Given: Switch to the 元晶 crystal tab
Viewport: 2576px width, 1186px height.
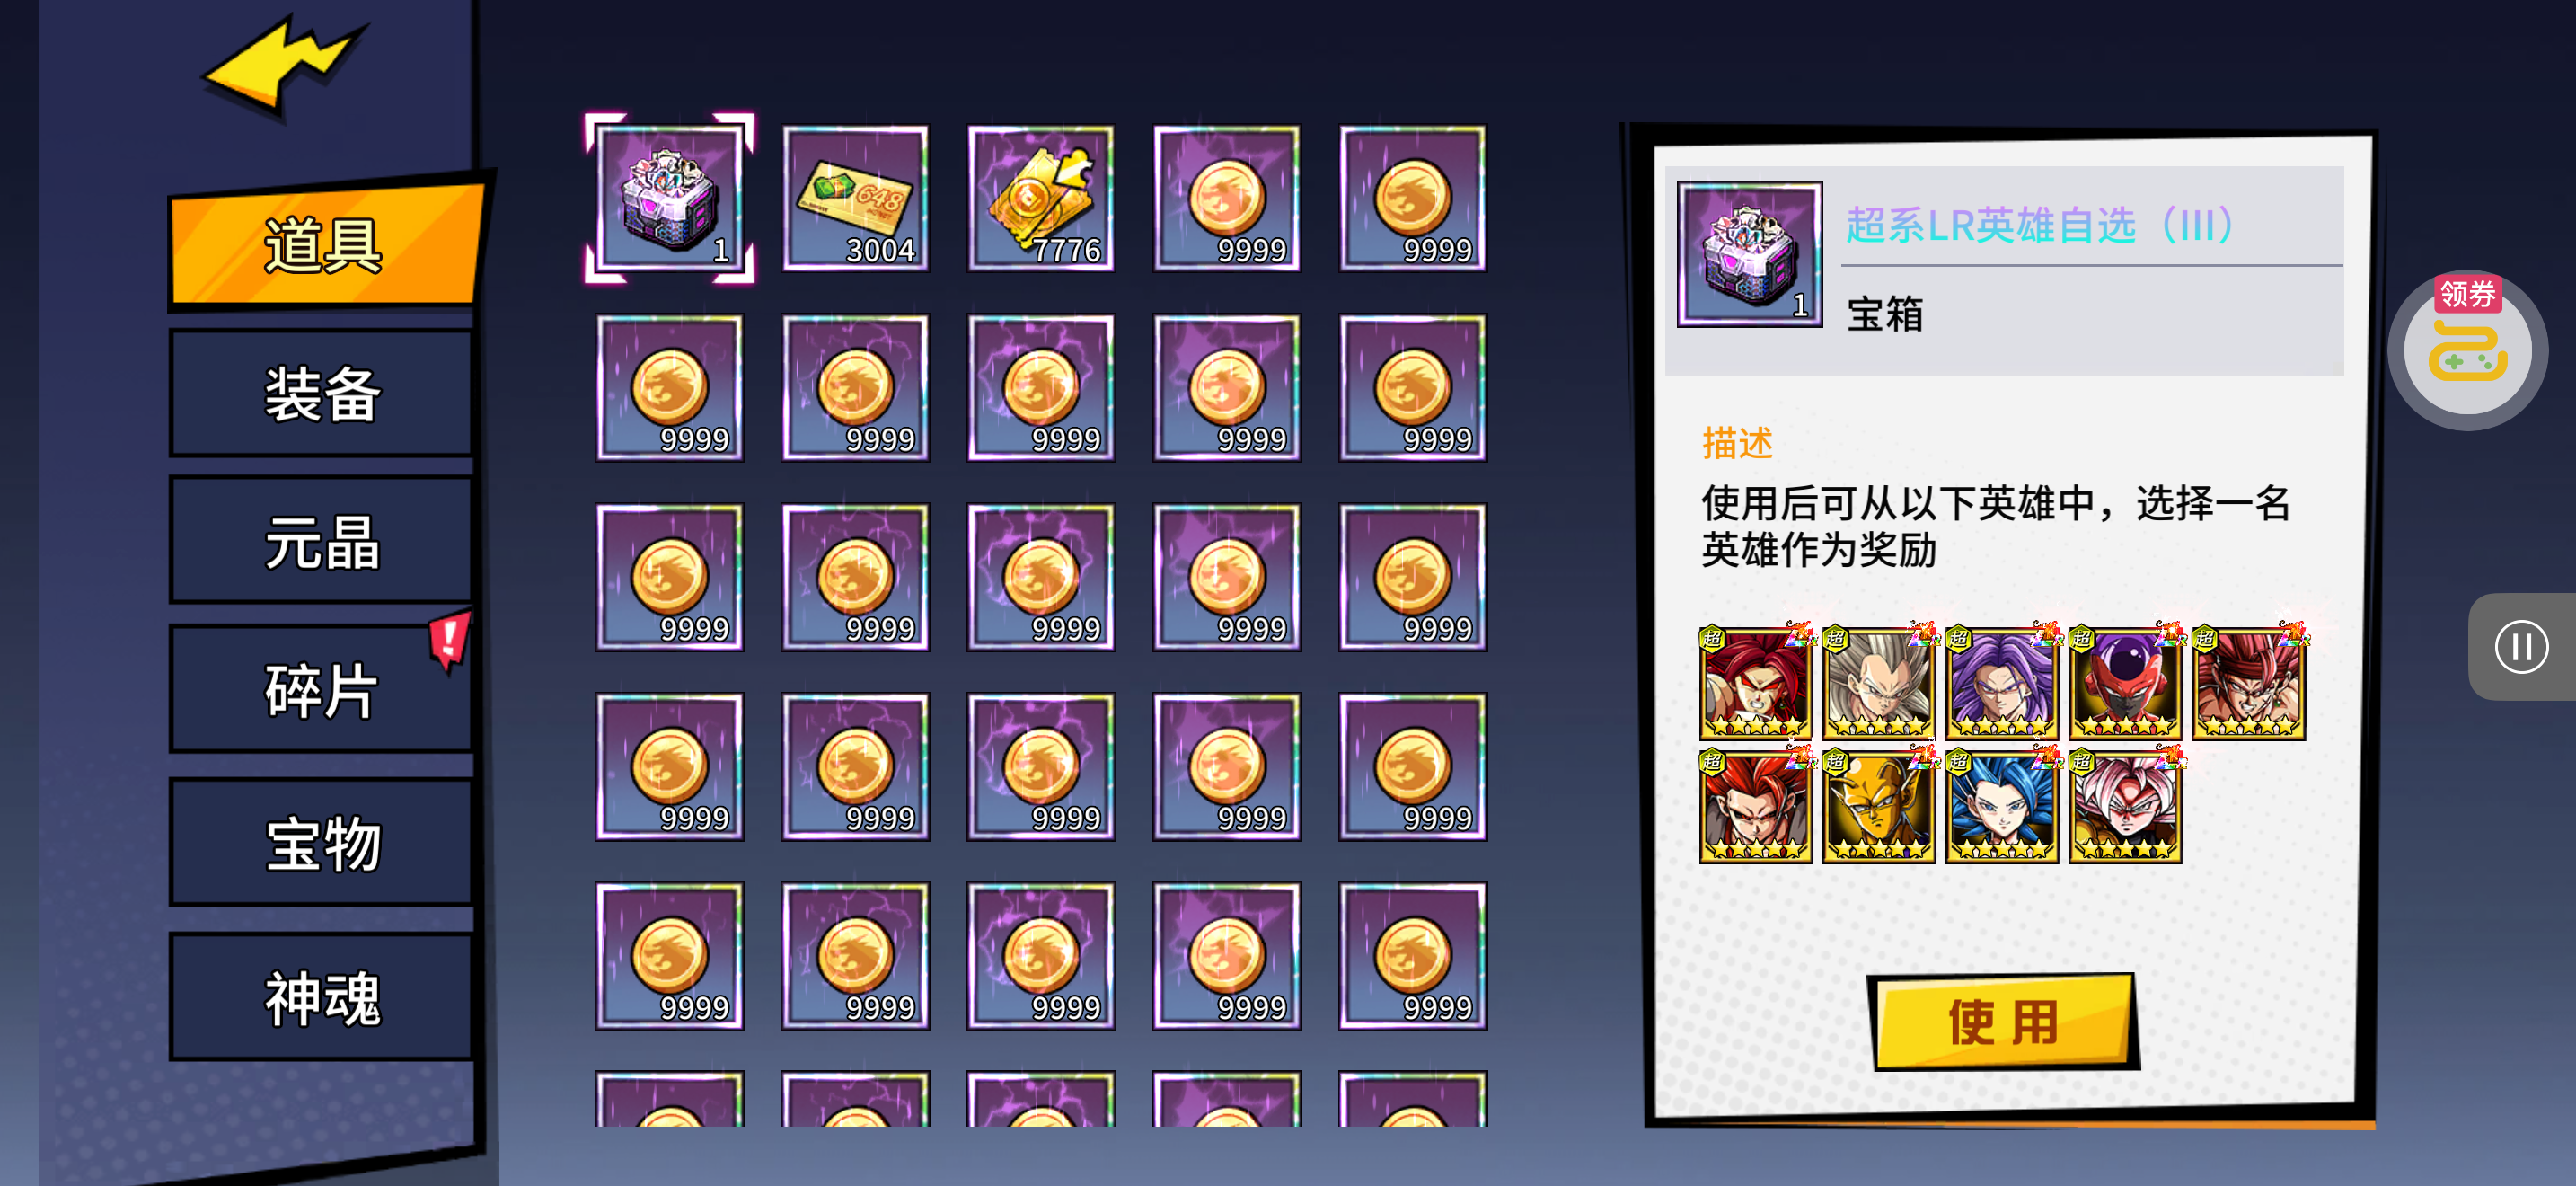Looking at the screenshot, I should 321,542.
